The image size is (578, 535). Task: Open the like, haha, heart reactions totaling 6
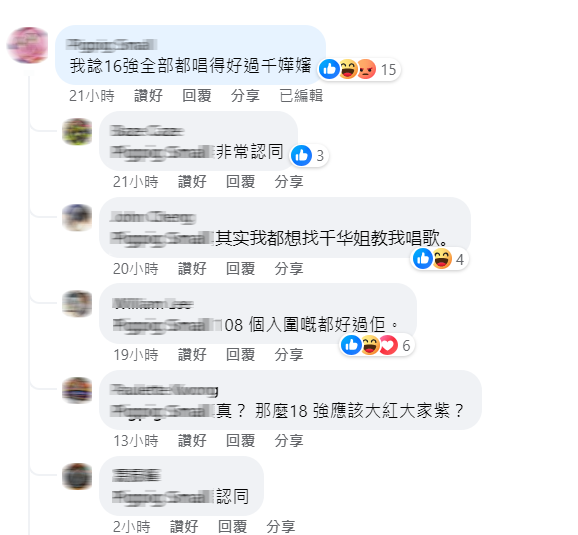(376, 345)
